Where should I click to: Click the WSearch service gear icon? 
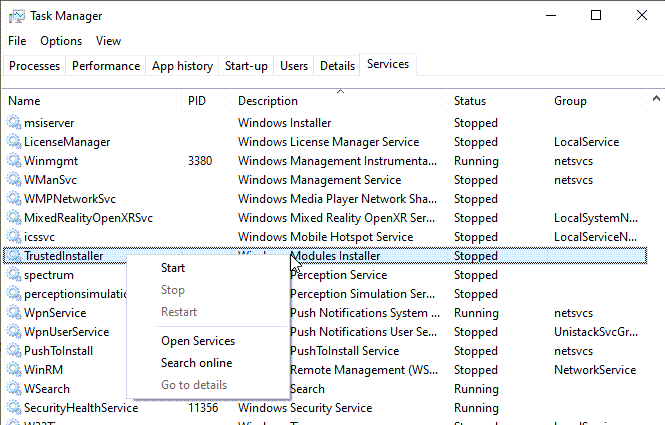[x=14, y=389]
